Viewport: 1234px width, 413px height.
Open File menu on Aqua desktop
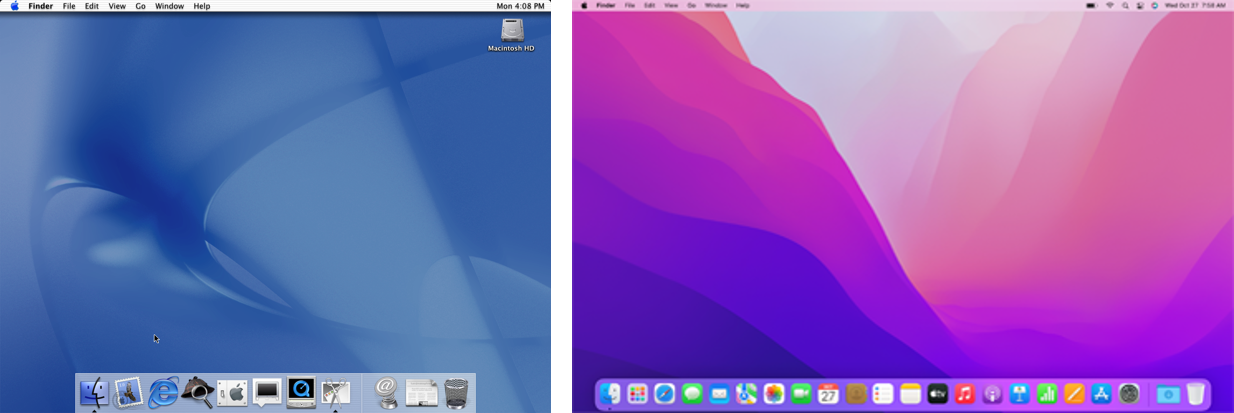(x=69, y=6)
